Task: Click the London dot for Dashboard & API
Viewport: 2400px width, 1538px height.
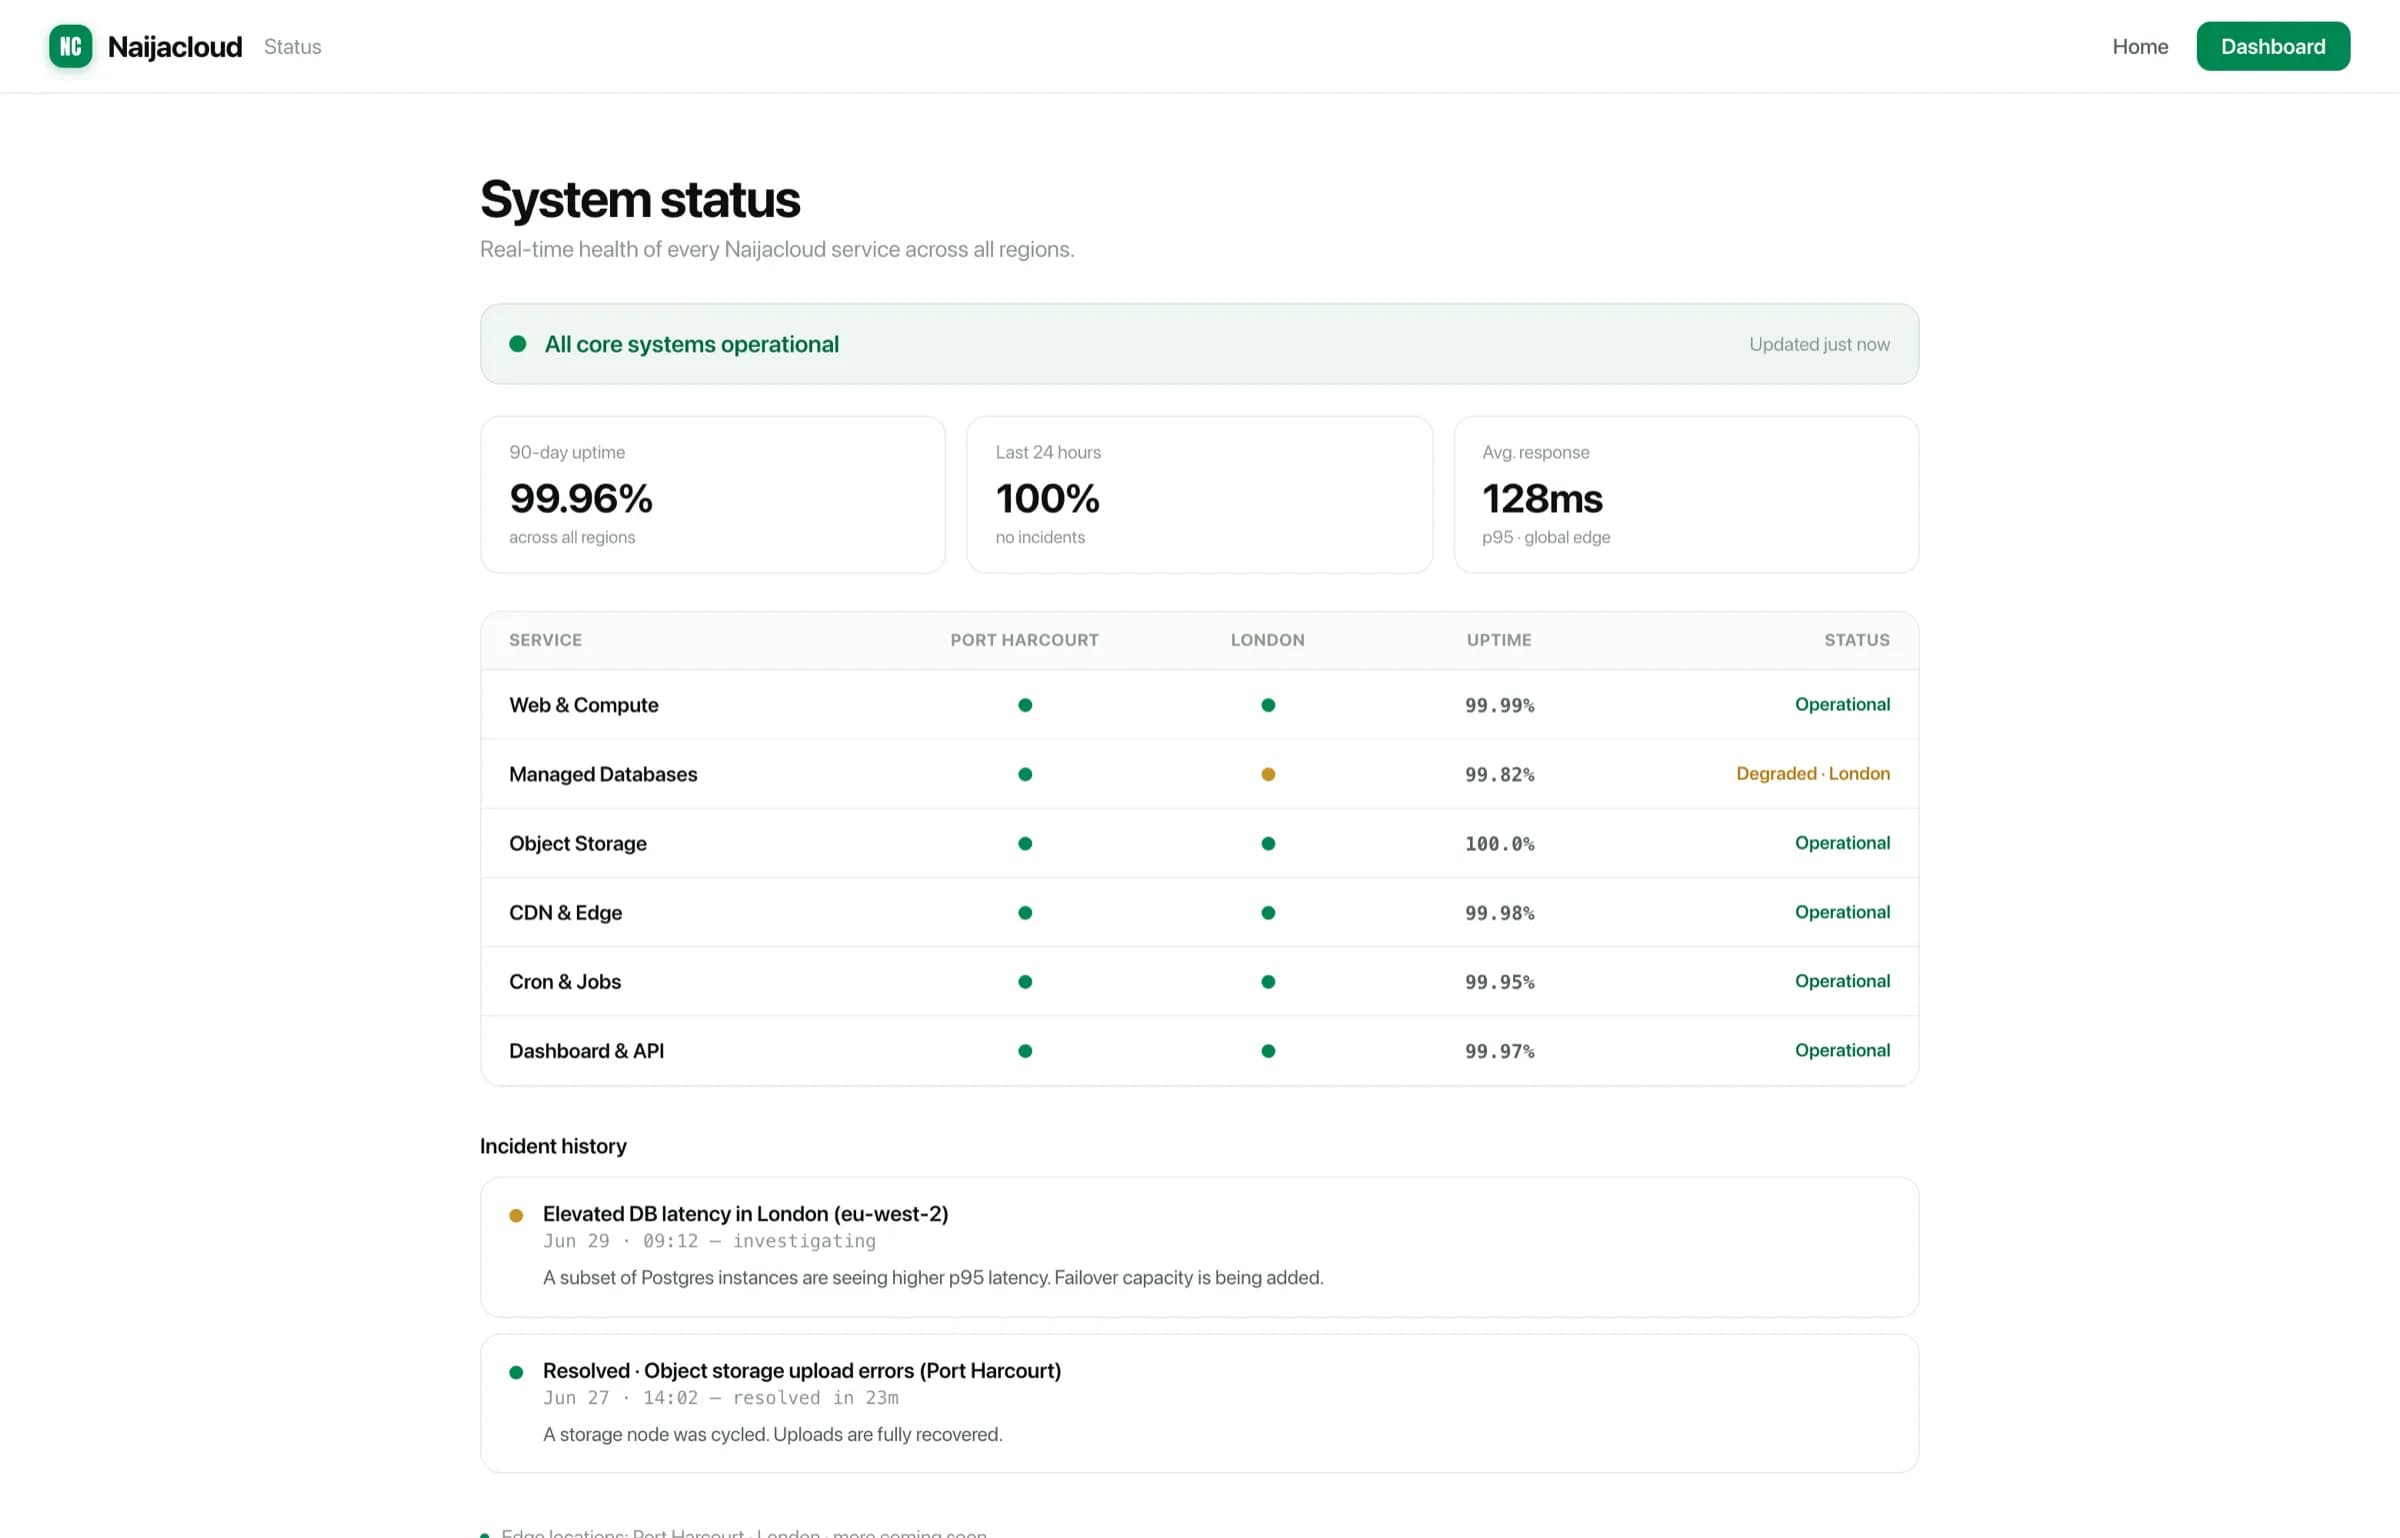Action: click(x=1268, y=1051)
